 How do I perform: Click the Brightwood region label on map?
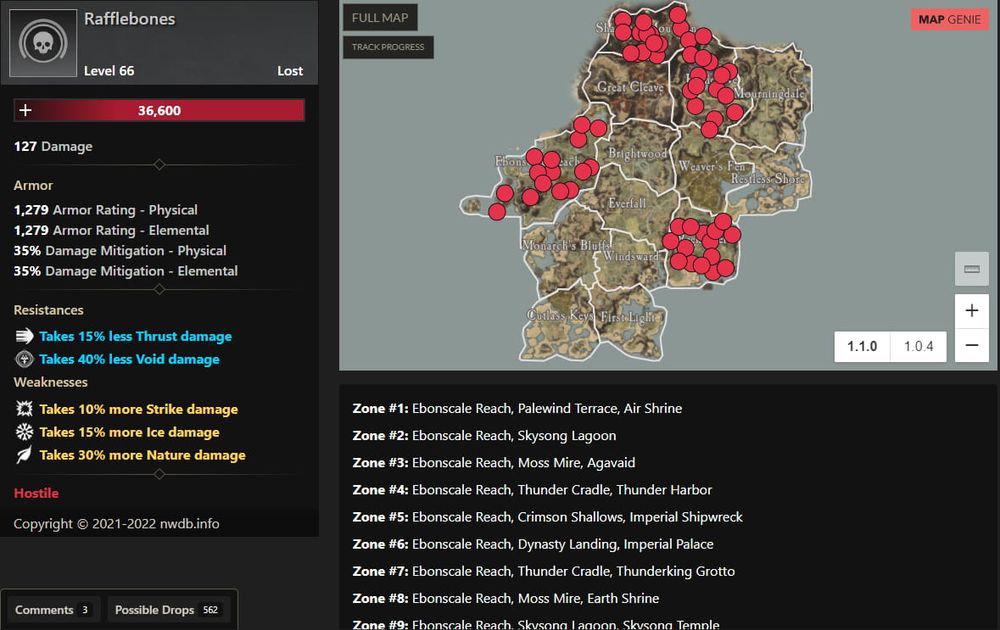click(637, 153)
